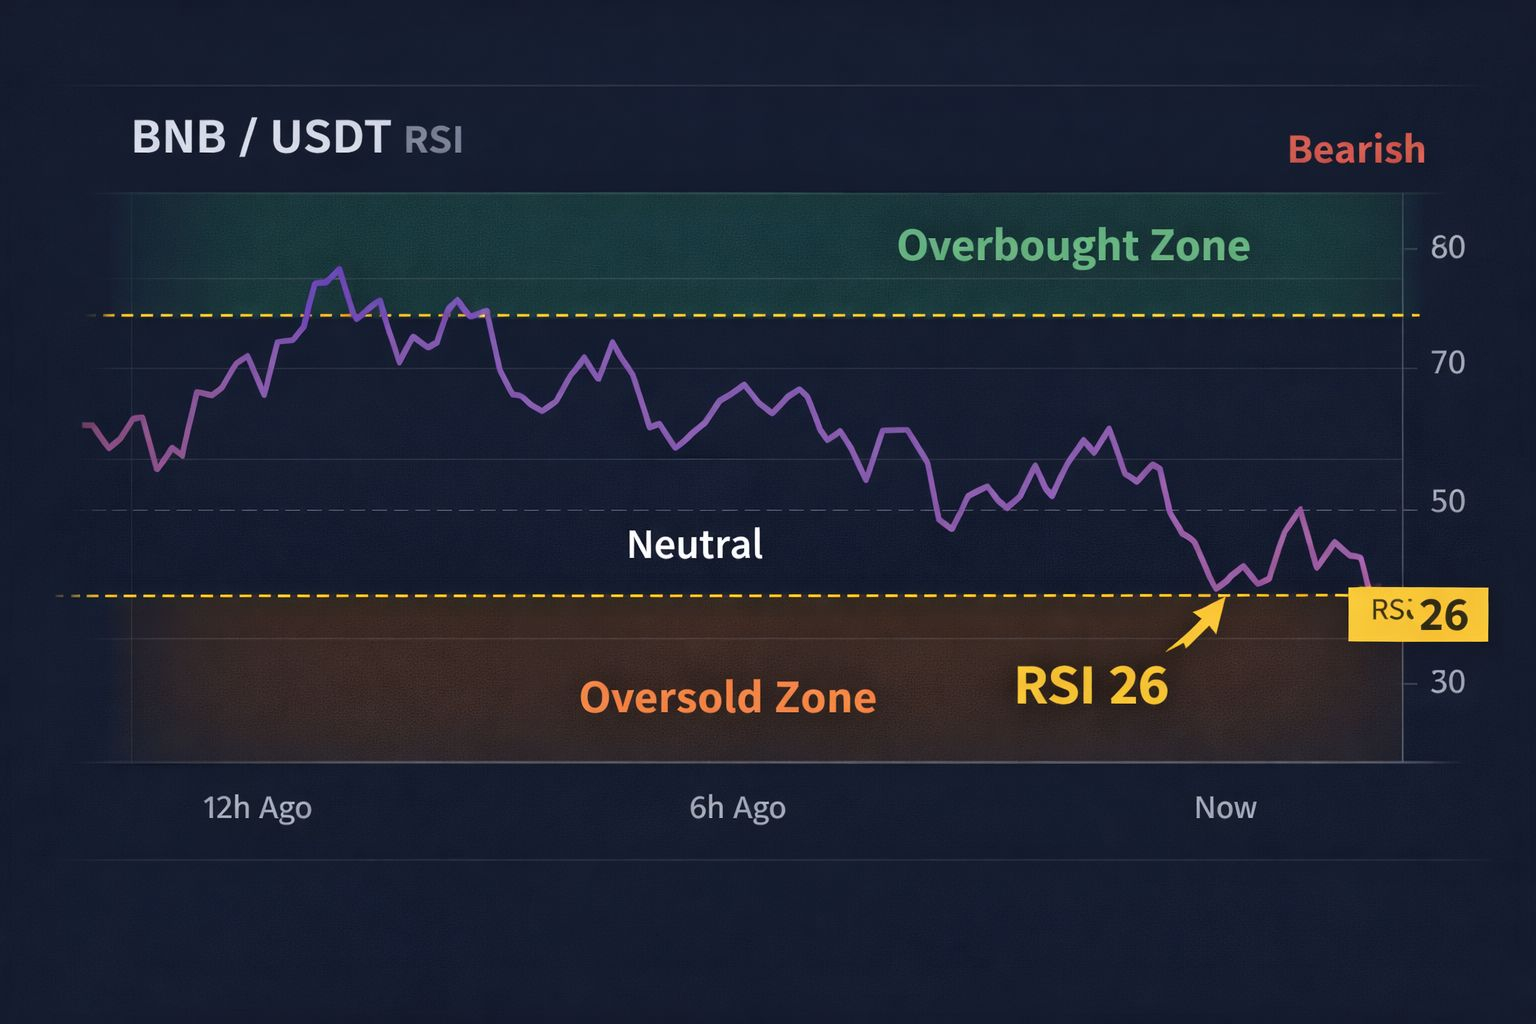Click the red Bearish status label
The image size is (1536, 1024).
click(x=1356, y=149)
